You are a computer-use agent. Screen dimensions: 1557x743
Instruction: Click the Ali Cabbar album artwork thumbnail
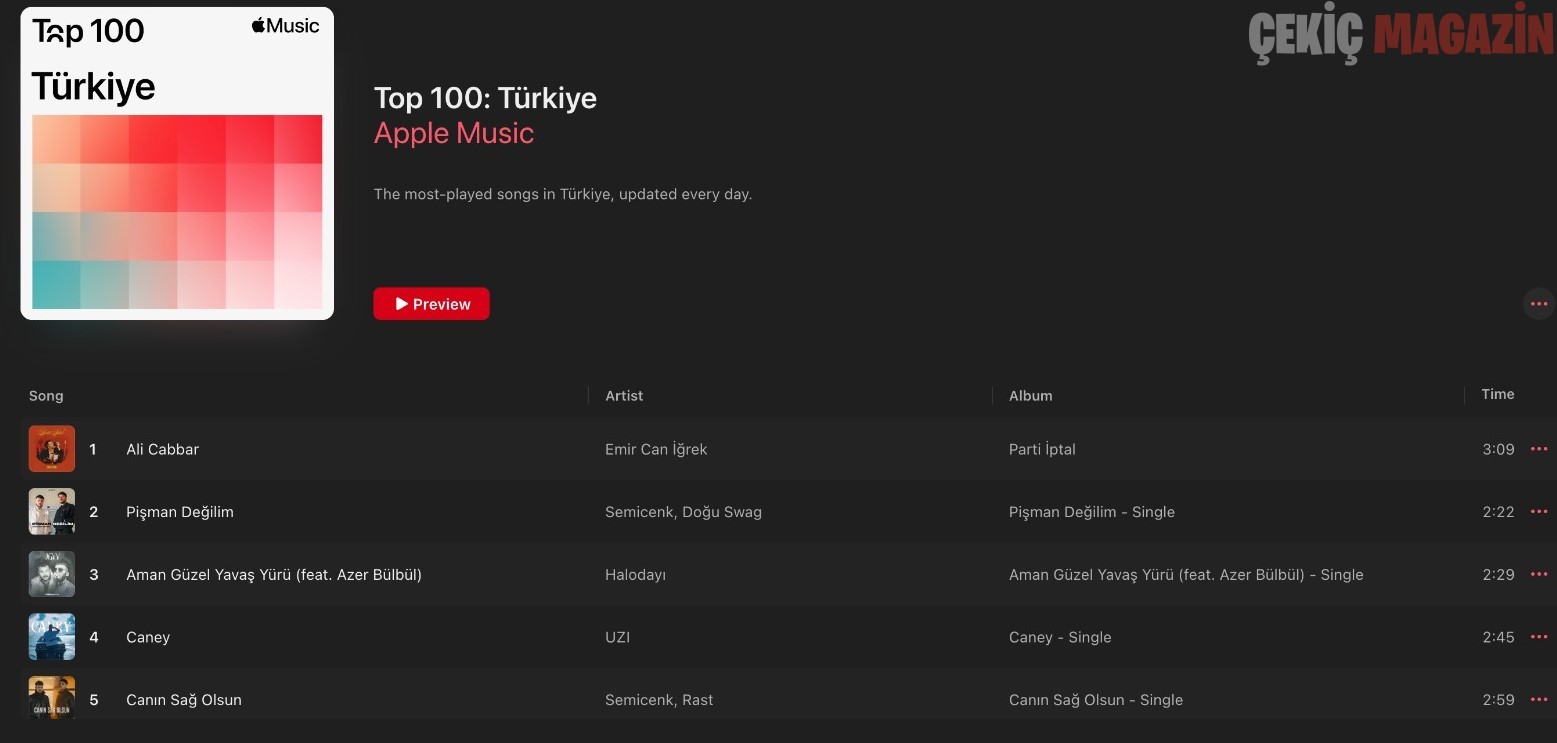coord(52,449)
